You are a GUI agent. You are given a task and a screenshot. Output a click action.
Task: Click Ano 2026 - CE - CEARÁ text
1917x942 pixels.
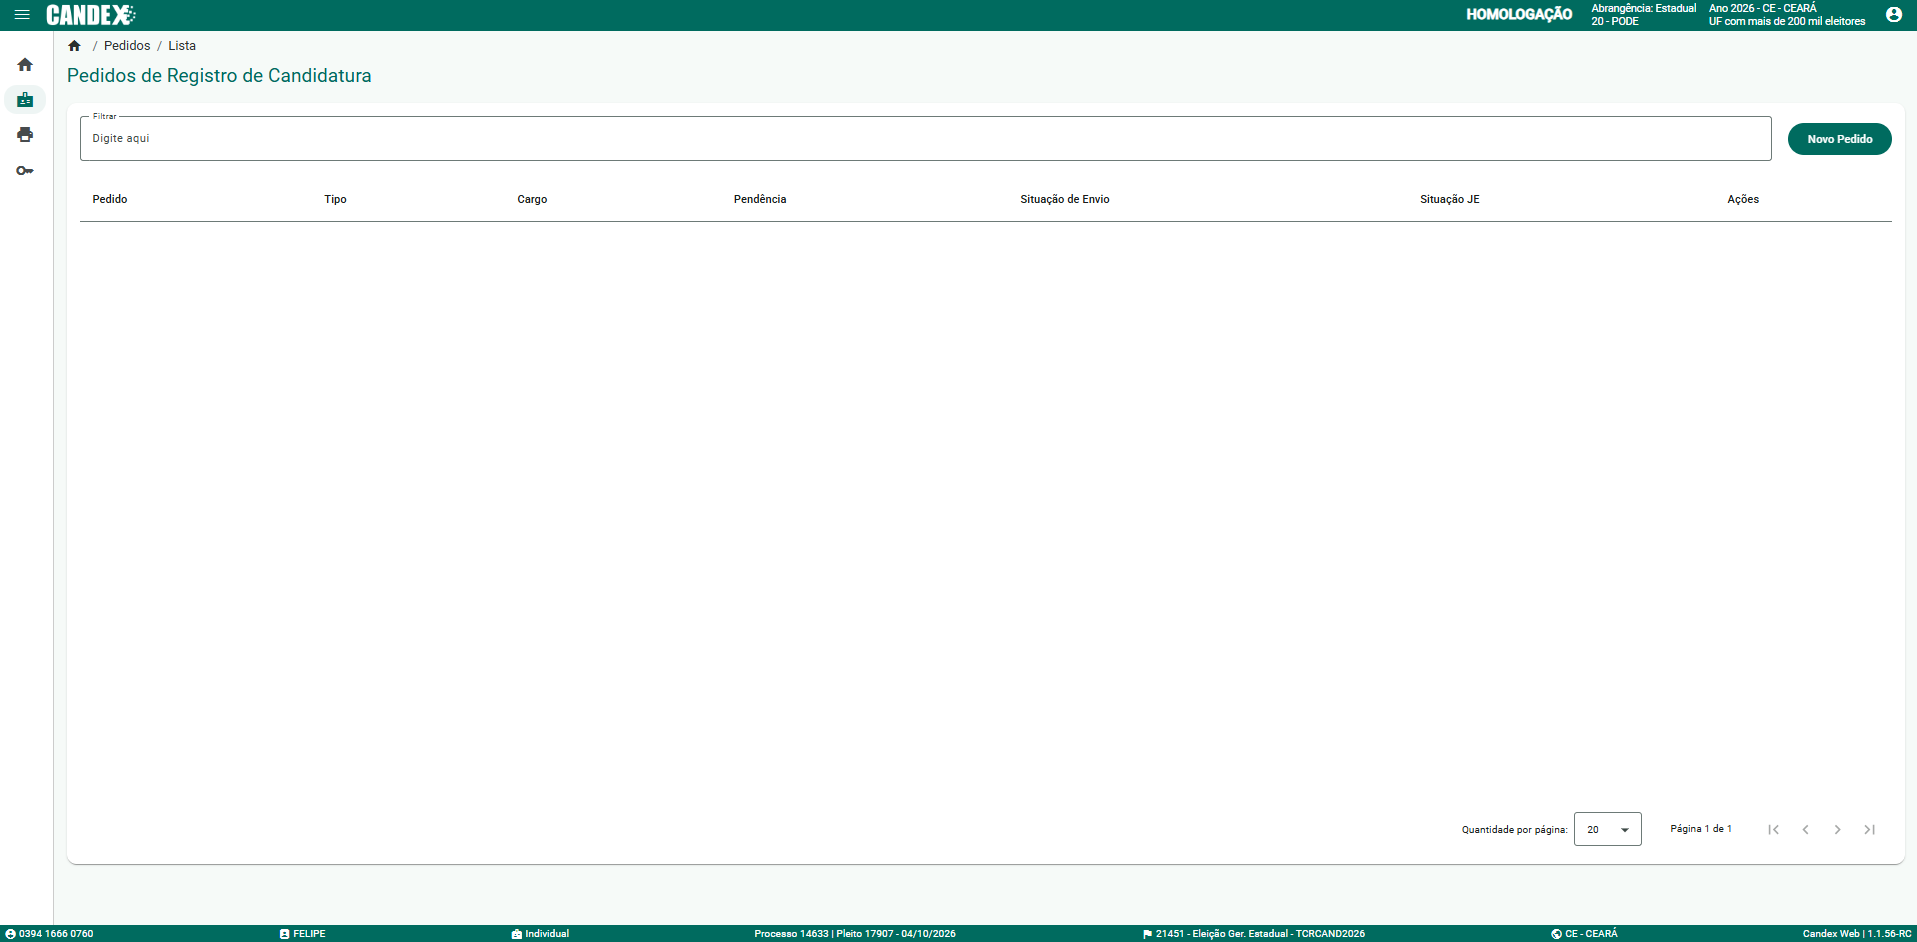click(x=1762, y=8)
